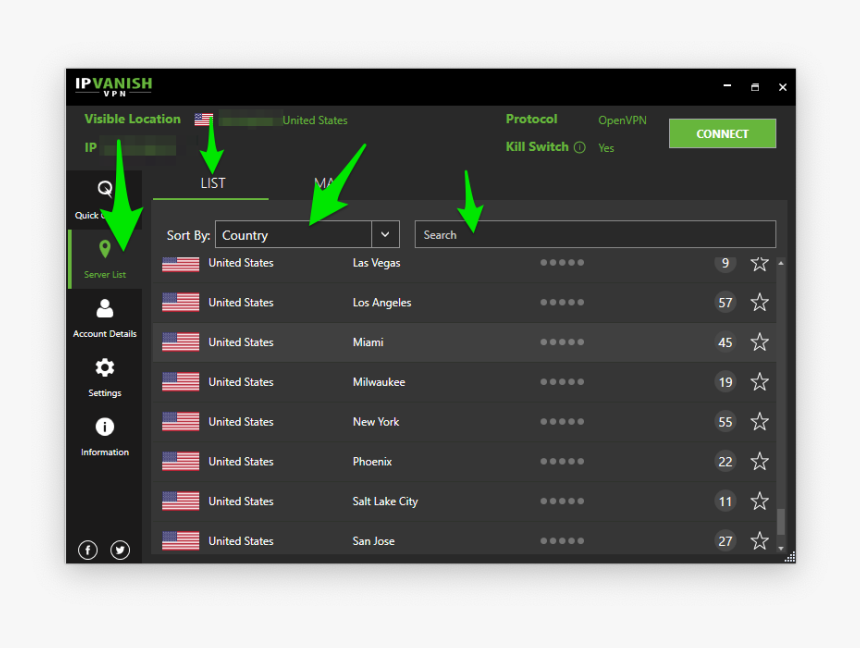Click the Milwaukee server count 19

click(x=725, y=382)
